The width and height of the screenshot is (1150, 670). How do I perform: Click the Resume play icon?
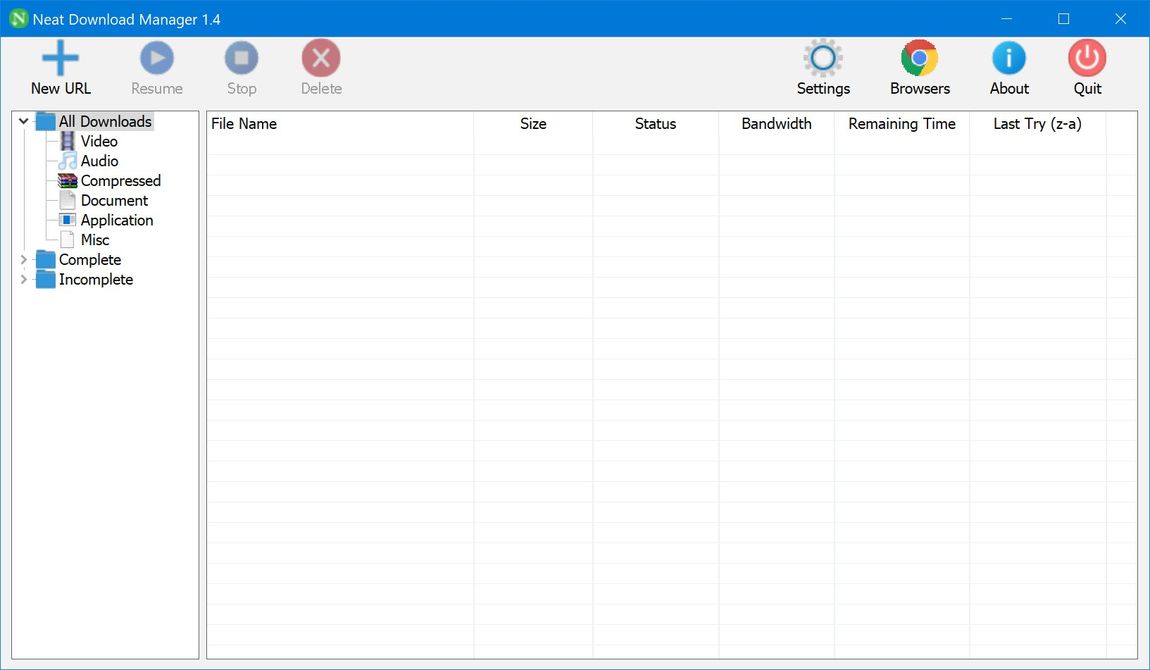[157, 58]
